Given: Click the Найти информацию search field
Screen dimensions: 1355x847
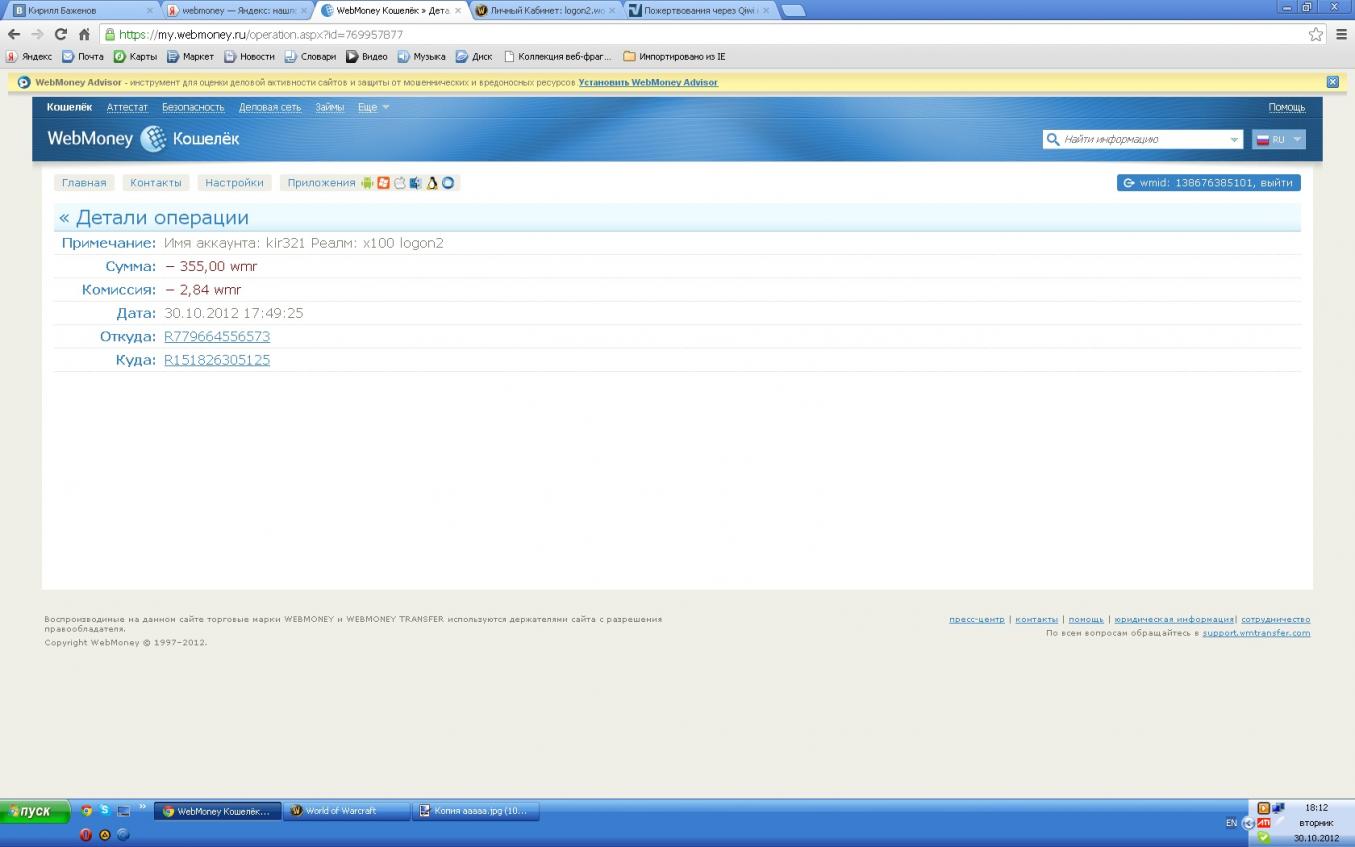Looking at the screenshot, I should 1140,140.
